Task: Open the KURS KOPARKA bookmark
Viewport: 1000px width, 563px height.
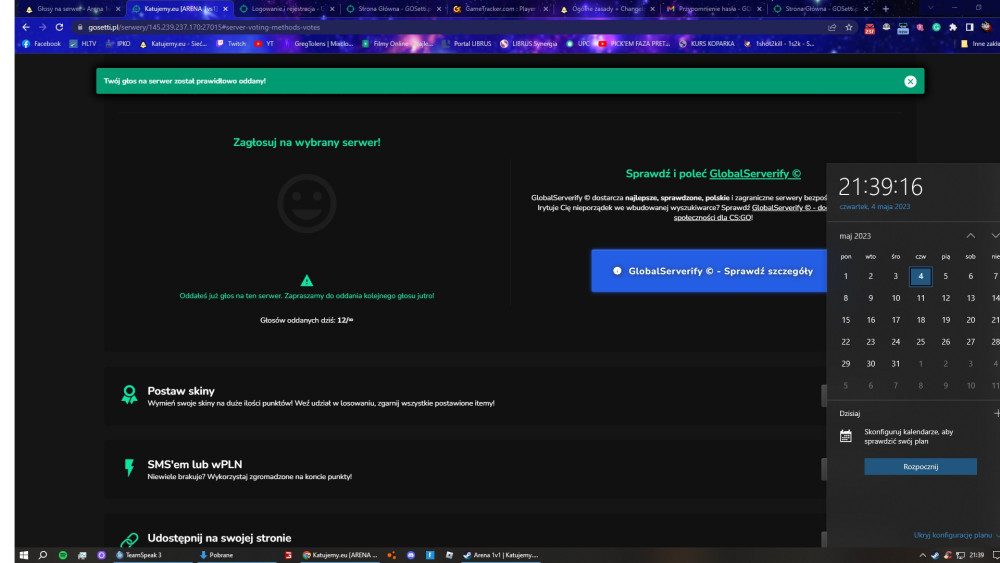Action: pyautogui.click(x=707, y=44)
